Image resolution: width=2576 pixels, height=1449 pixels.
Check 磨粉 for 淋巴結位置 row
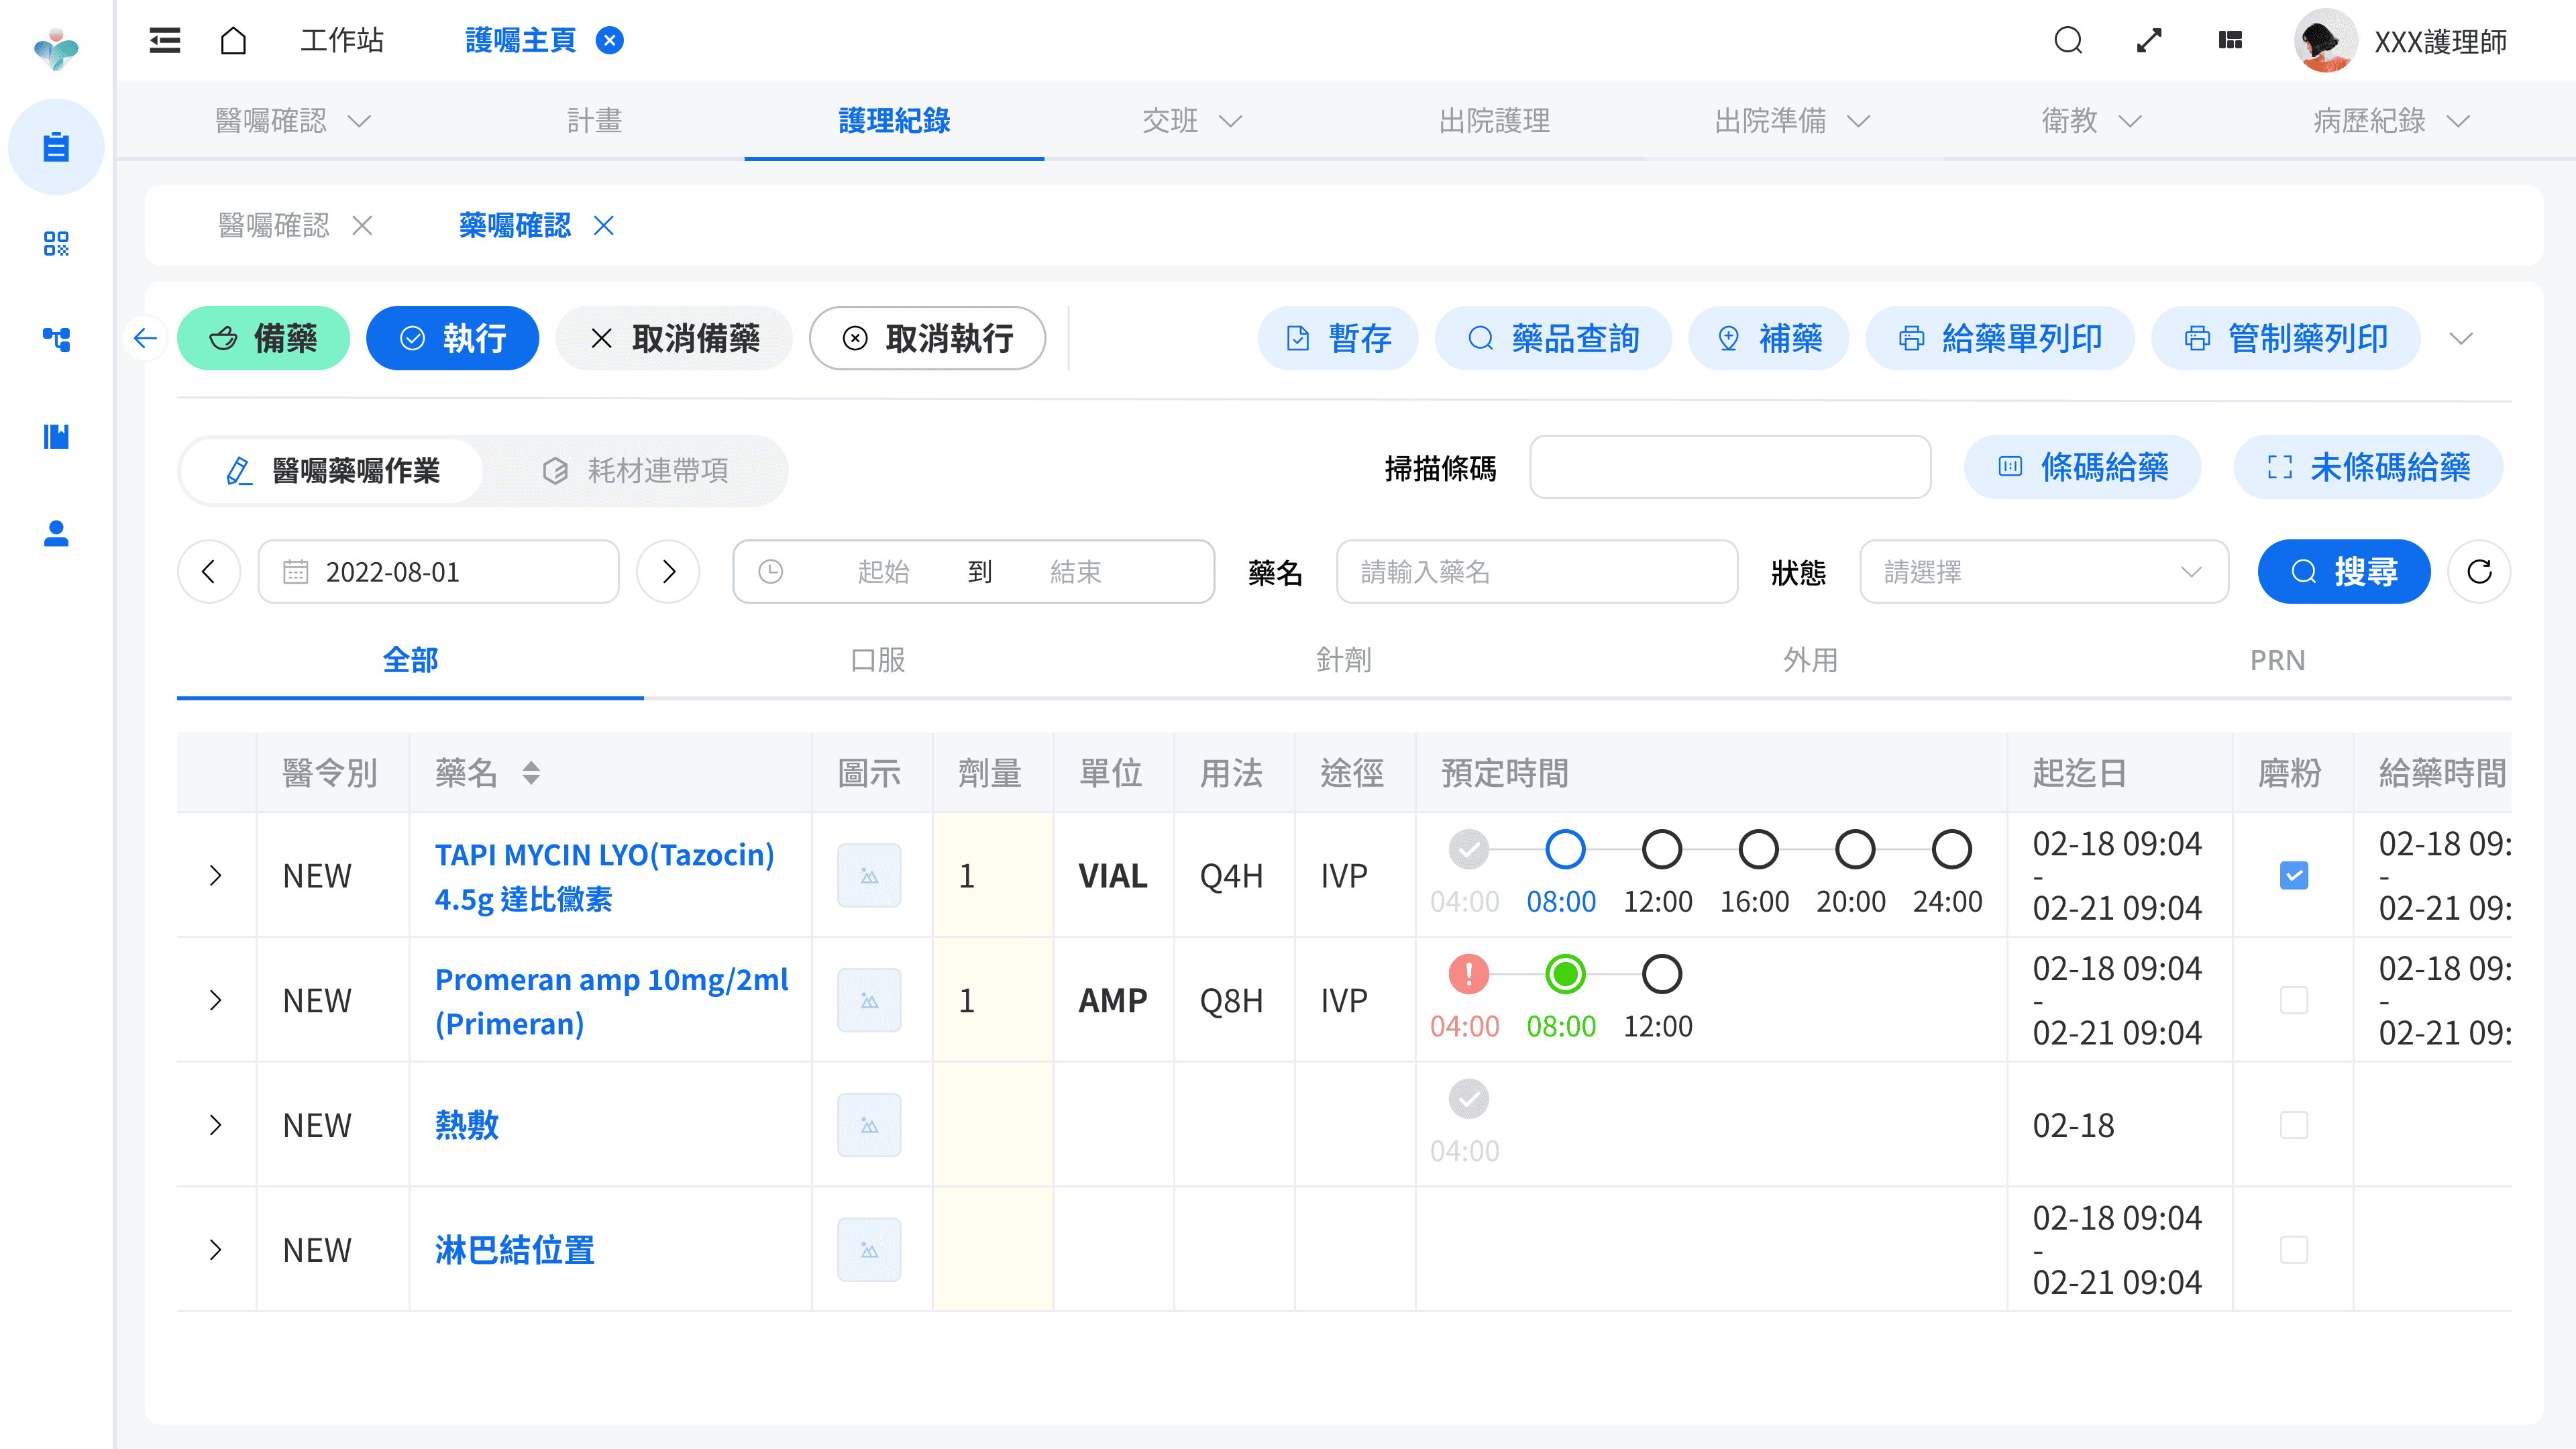tap(2294, 1250)
